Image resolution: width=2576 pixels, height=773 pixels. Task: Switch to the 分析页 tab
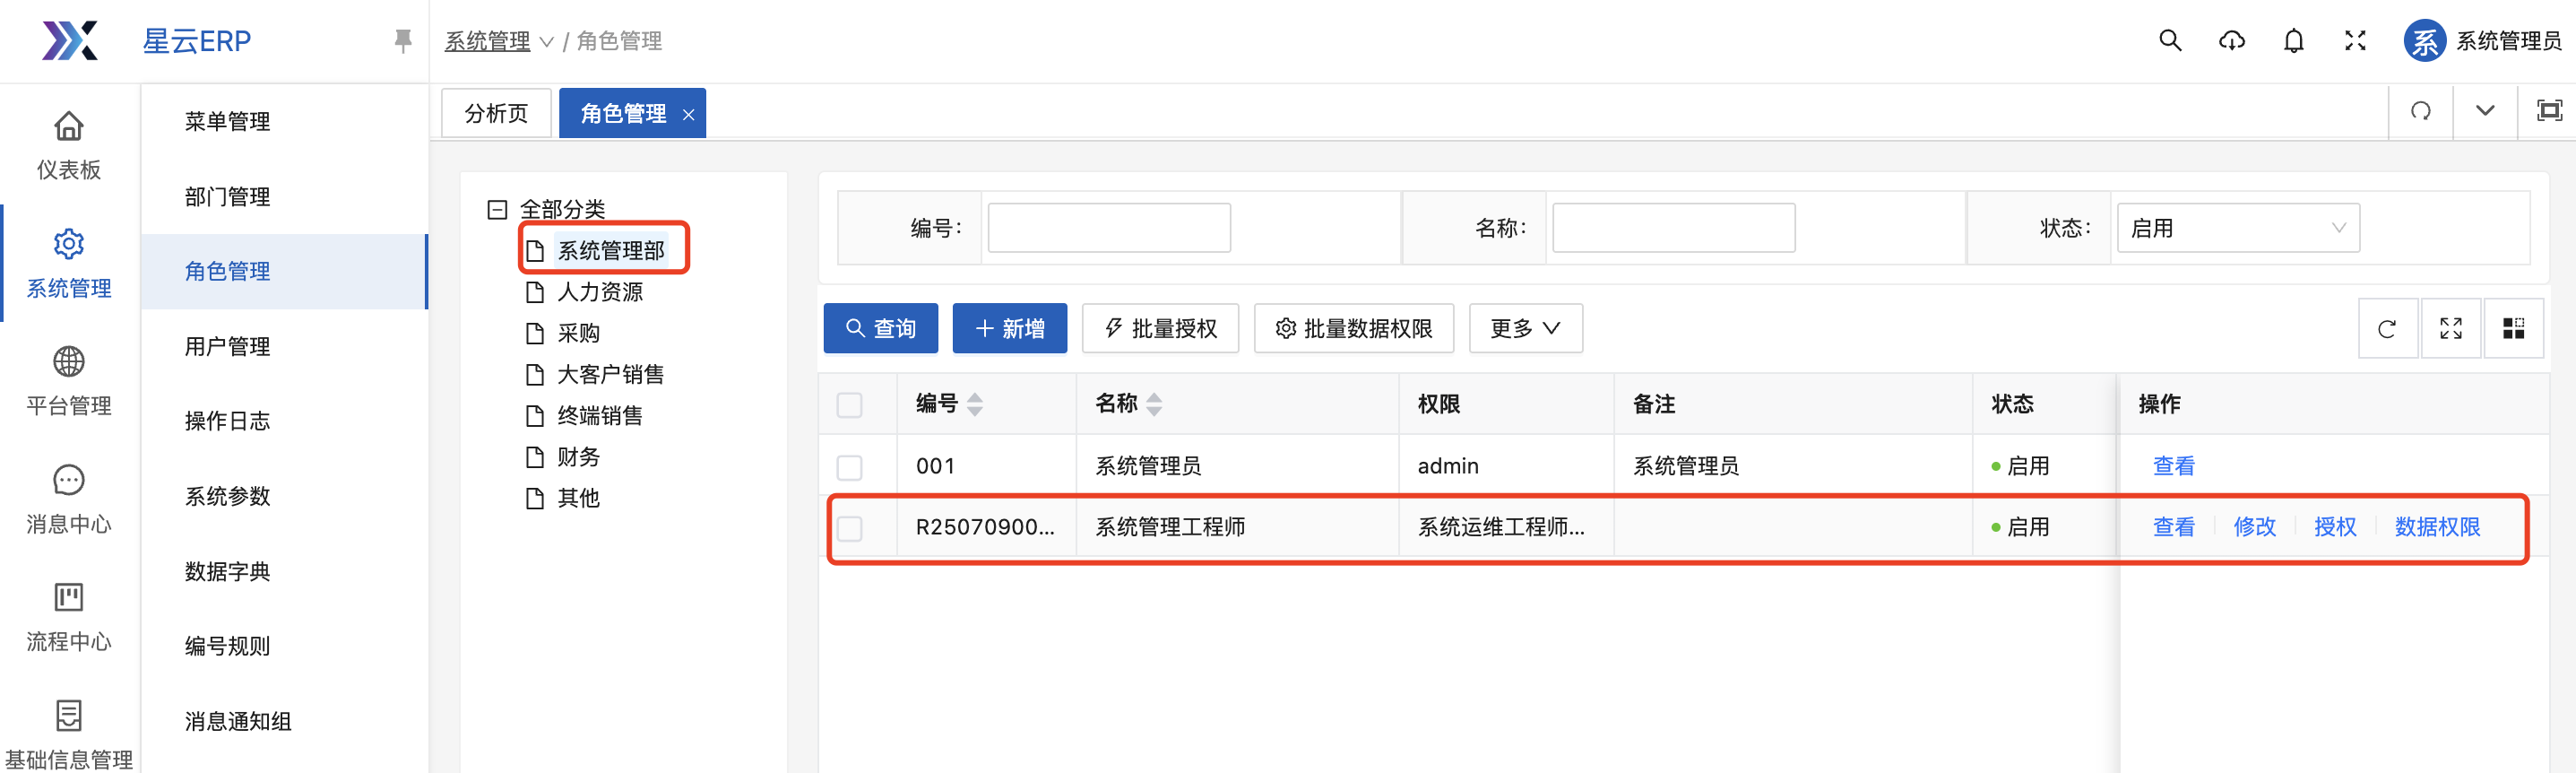[x=496, y=113]
